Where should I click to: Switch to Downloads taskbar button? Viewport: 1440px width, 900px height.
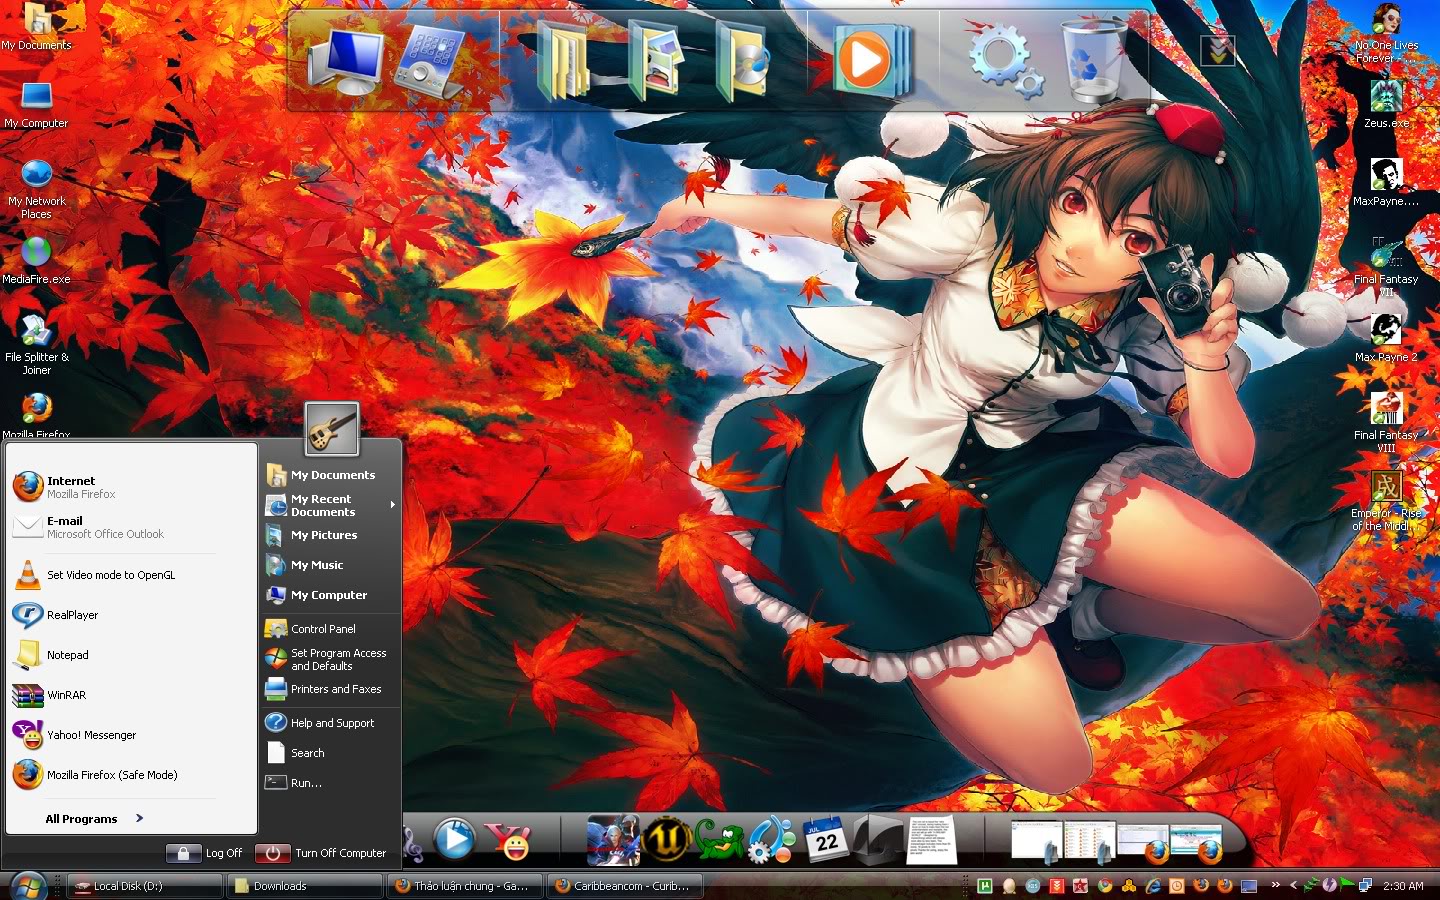point(305,886)
